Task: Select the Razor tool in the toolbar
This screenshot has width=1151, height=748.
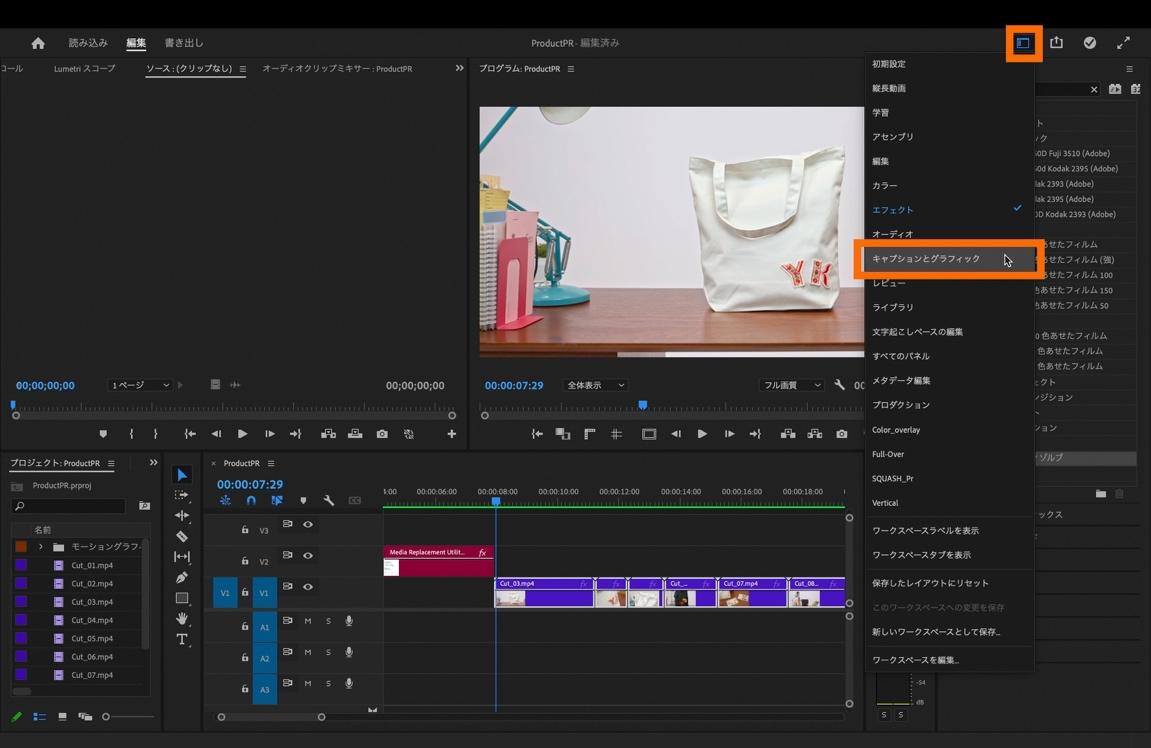Action: (x=181, y=536)
